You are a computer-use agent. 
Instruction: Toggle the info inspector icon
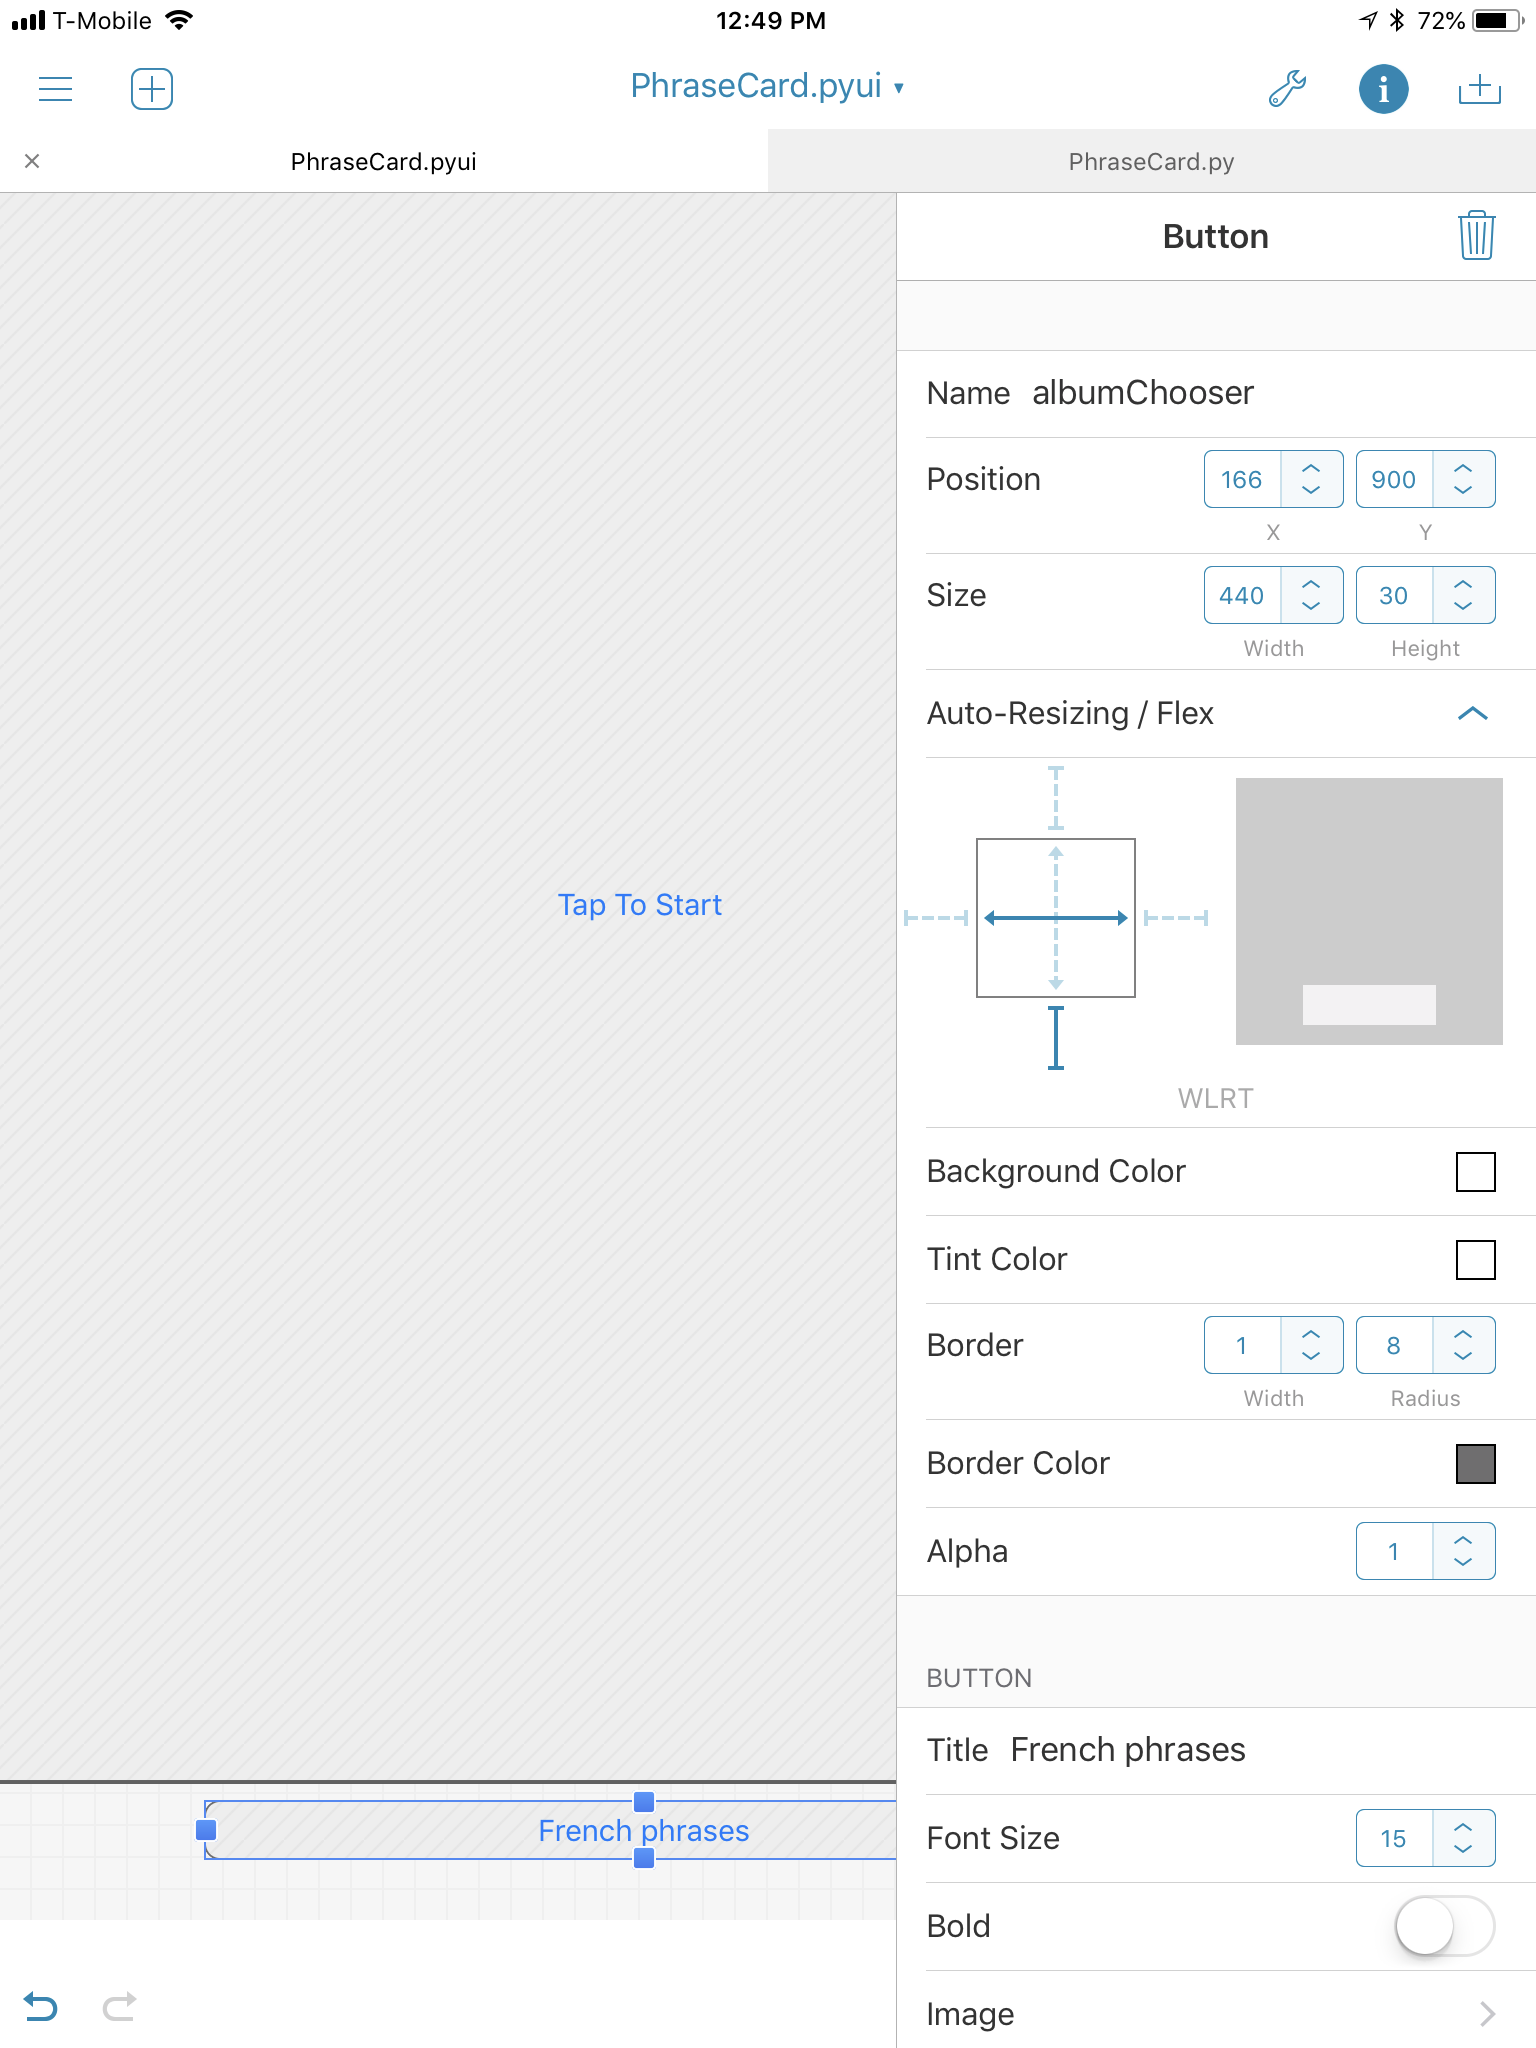pos(1383,89)
